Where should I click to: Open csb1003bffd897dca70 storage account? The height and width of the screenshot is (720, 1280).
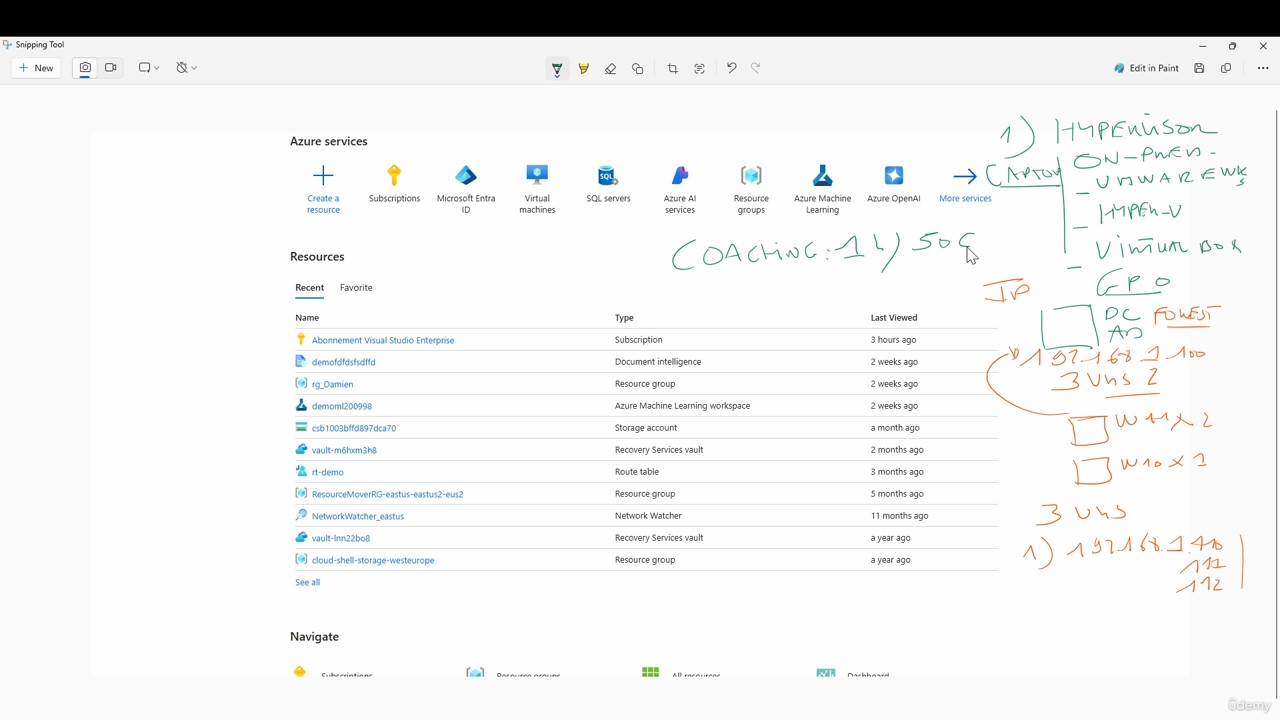click(x=354, y=428)
